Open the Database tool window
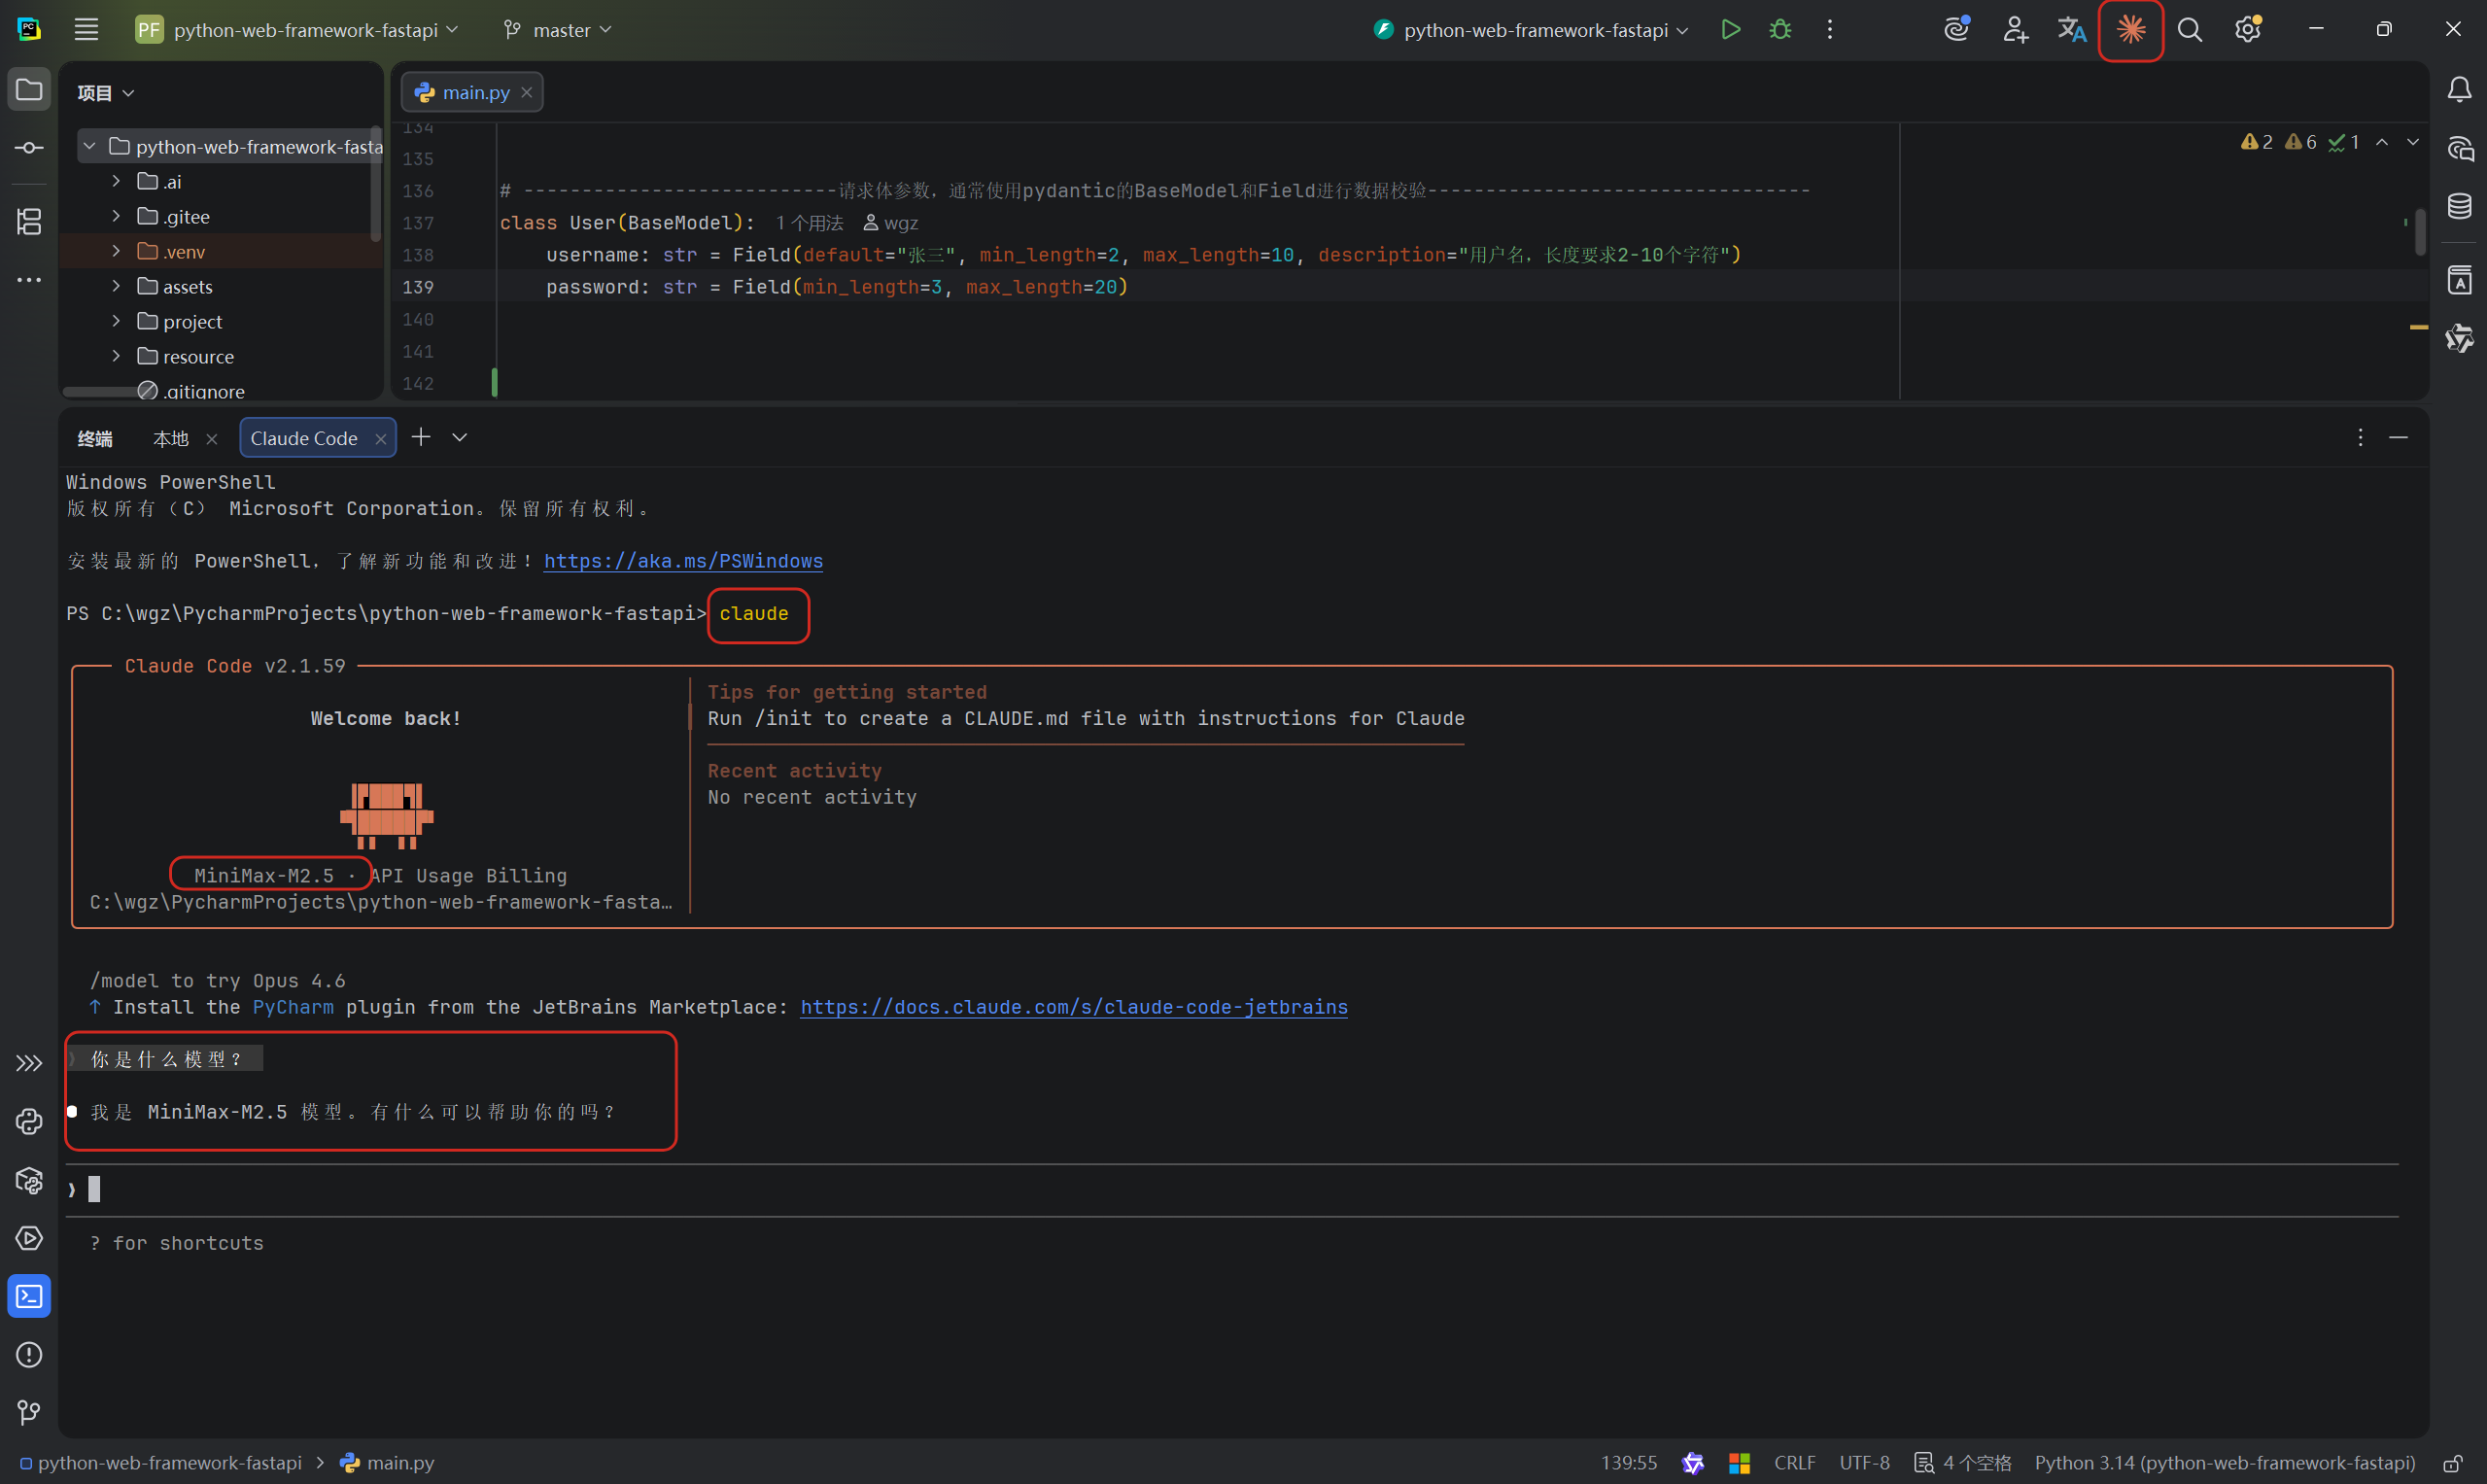2487x1484 pixels. [2459, 207]
